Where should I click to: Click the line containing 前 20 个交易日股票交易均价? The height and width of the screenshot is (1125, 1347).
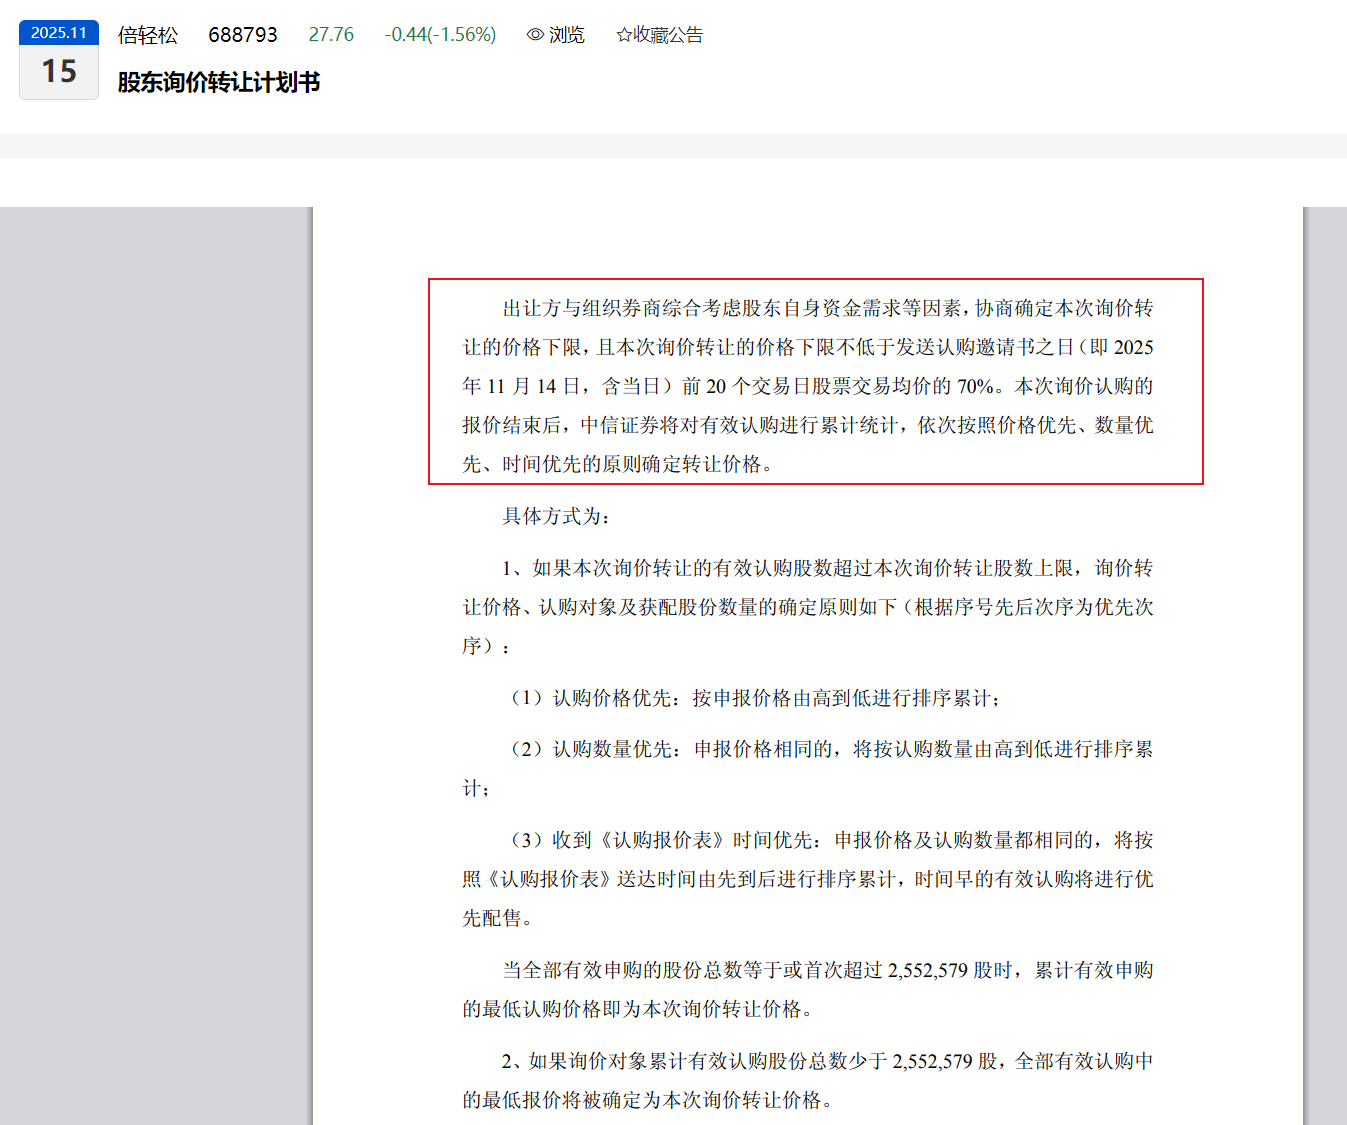[x=808, y=386]
